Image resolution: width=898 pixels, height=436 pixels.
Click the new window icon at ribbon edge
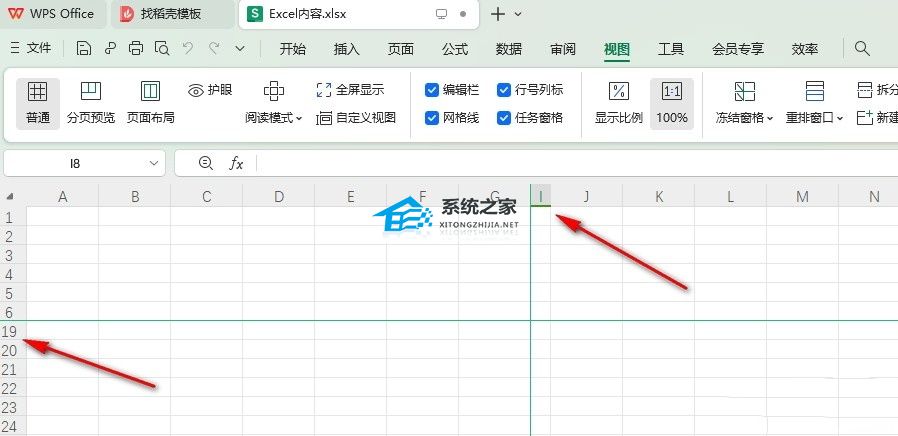865,117
